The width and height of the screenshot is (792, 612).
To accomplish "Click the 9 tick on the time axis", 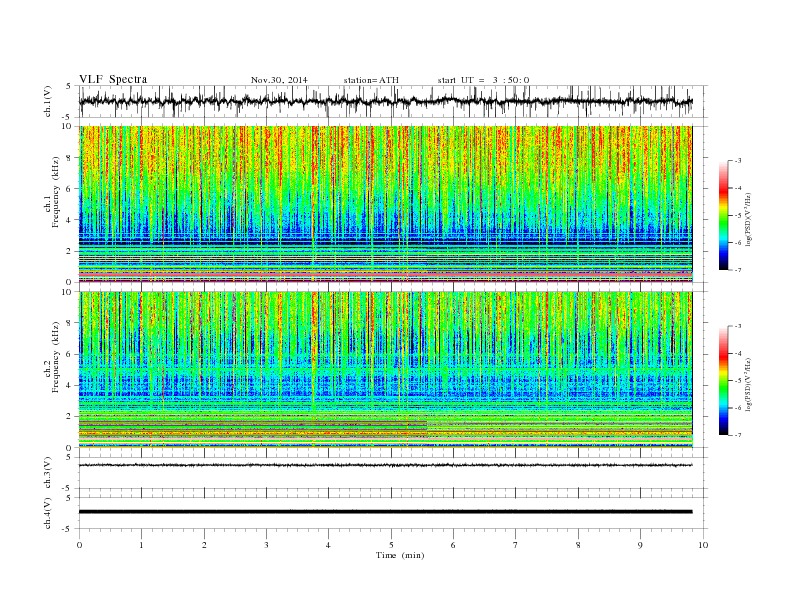I will (x=640, y=545).
